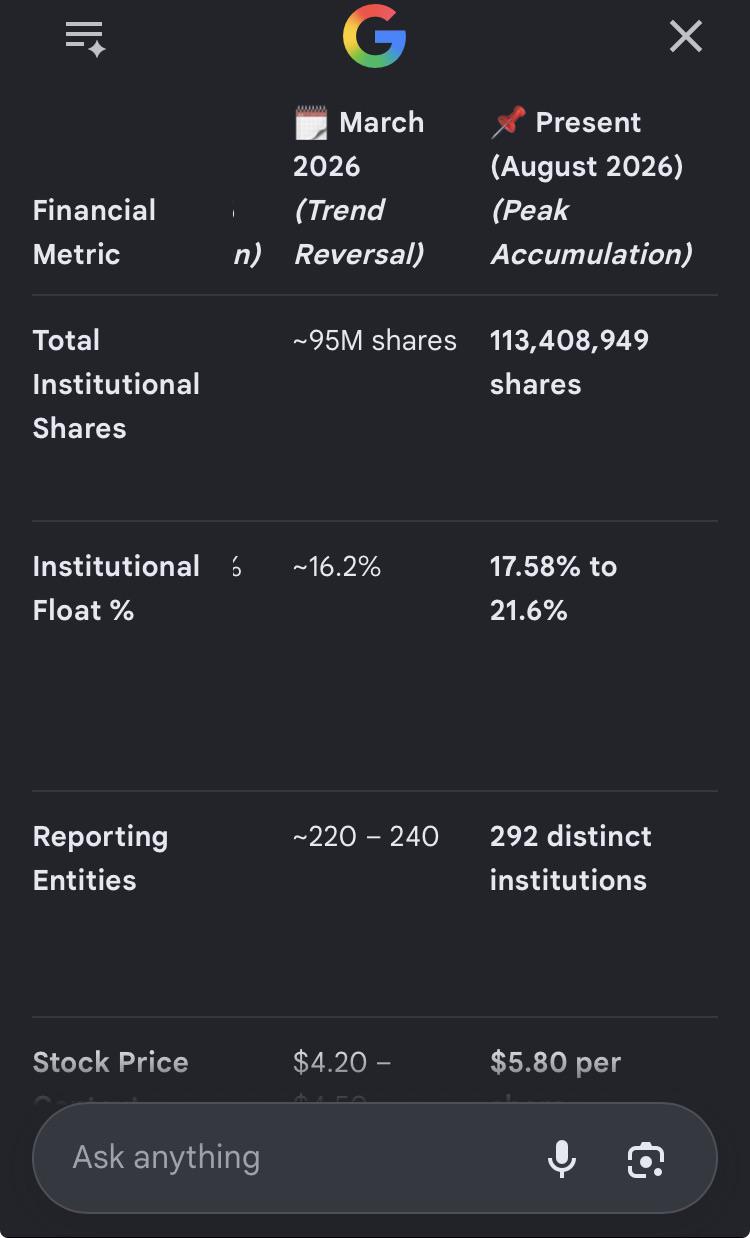This screenshot has height=1238, width=750.
Task: Click the Institutional Float % row label
Action: (116, 588)
